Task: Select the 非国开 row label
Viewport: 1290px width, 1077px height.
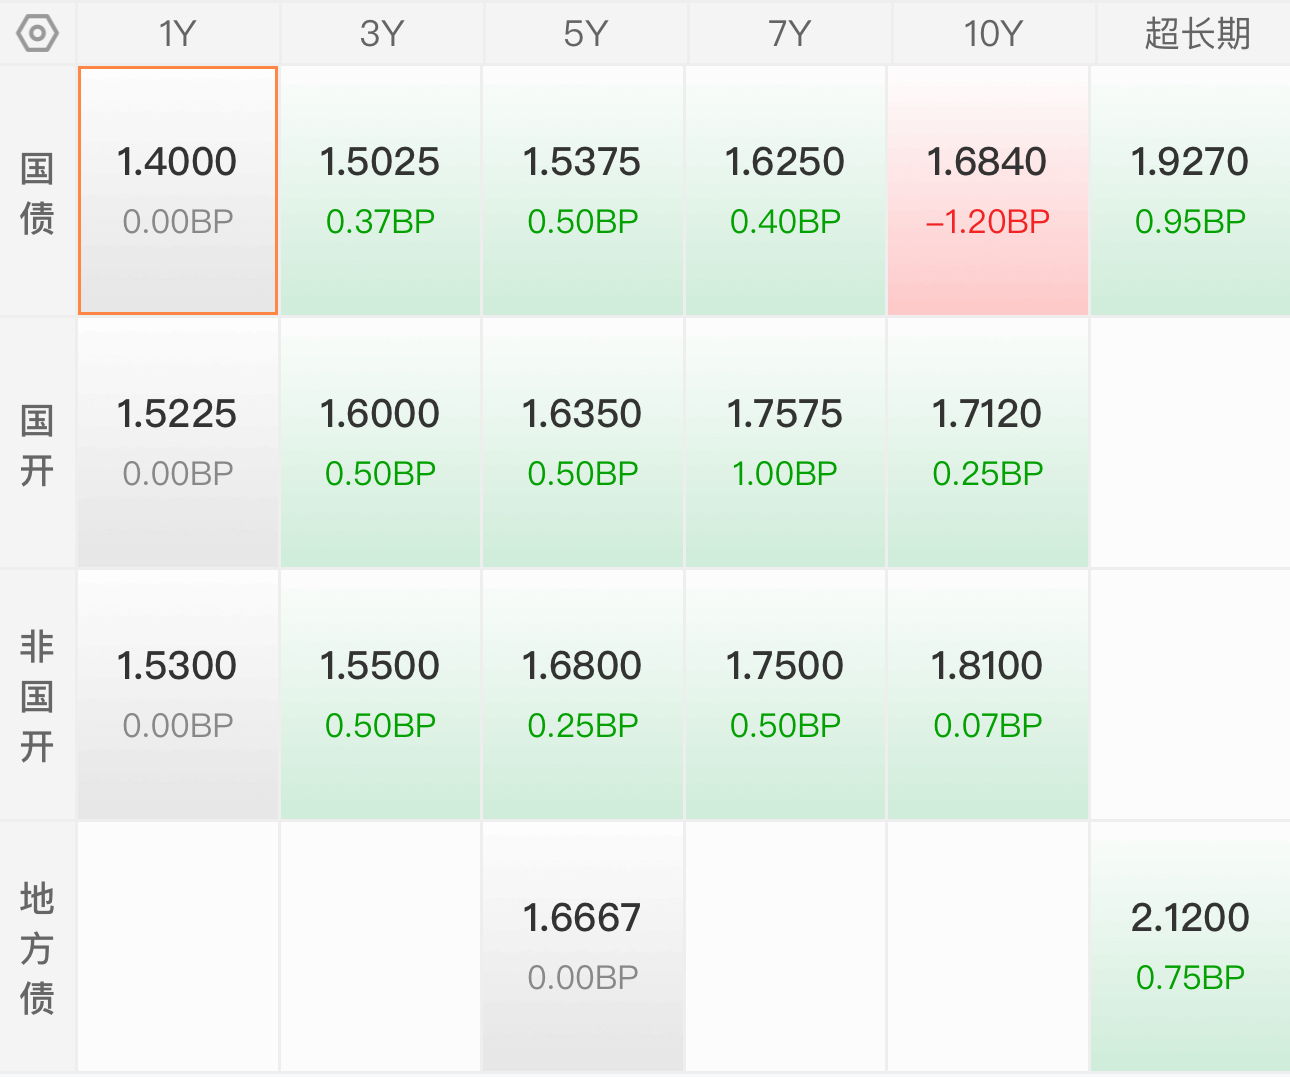Action: click(37, 696)
